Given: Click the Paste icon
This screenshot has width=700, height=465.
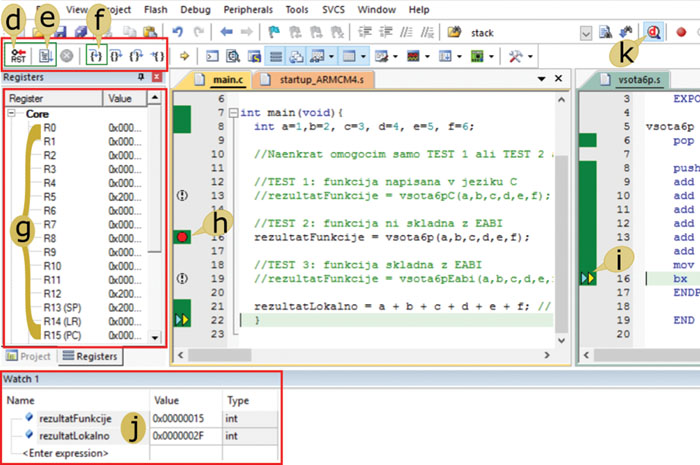Looking at the screenshot, I should (x=150, y=32).
